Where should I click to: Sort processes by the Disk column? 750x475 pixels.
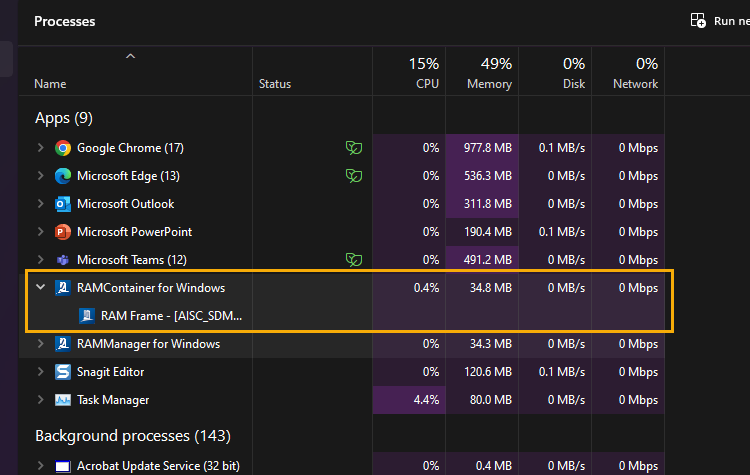(574, 84)
